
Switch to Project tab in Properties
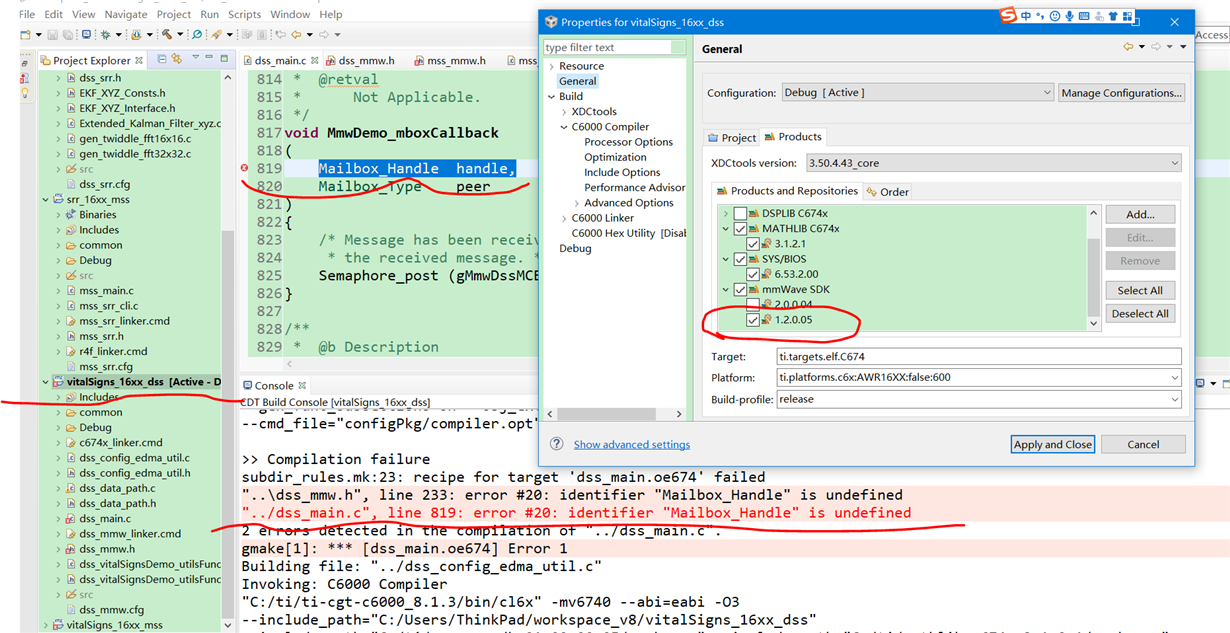(732, 137)
